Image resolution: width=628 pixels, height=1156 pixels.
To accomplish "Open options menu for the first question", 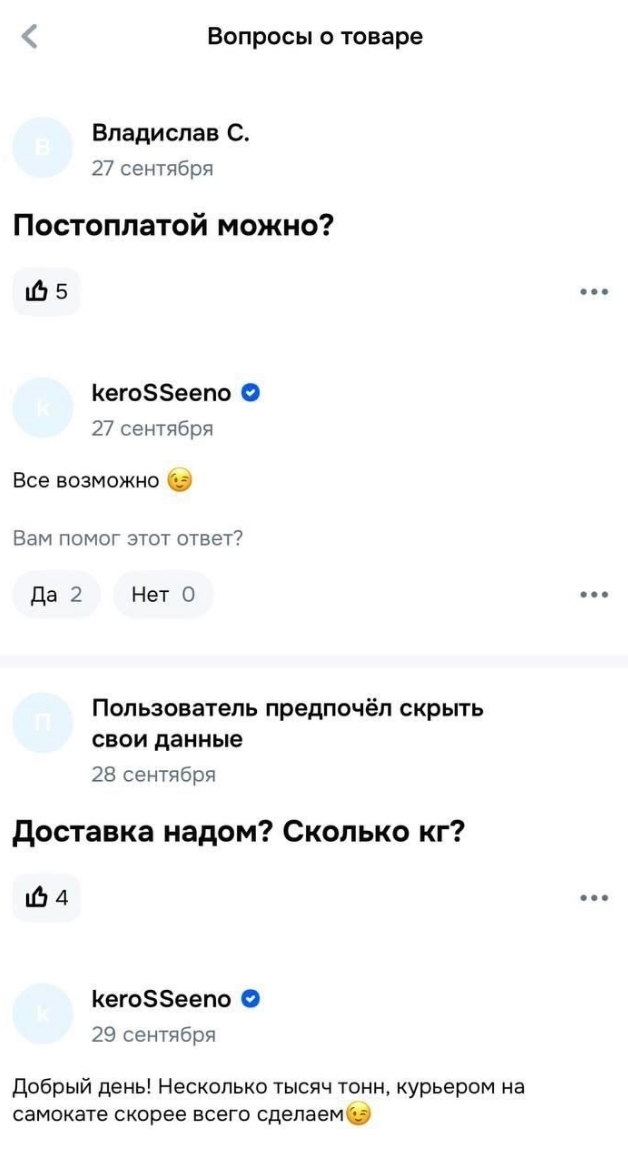I will point(596,291).
